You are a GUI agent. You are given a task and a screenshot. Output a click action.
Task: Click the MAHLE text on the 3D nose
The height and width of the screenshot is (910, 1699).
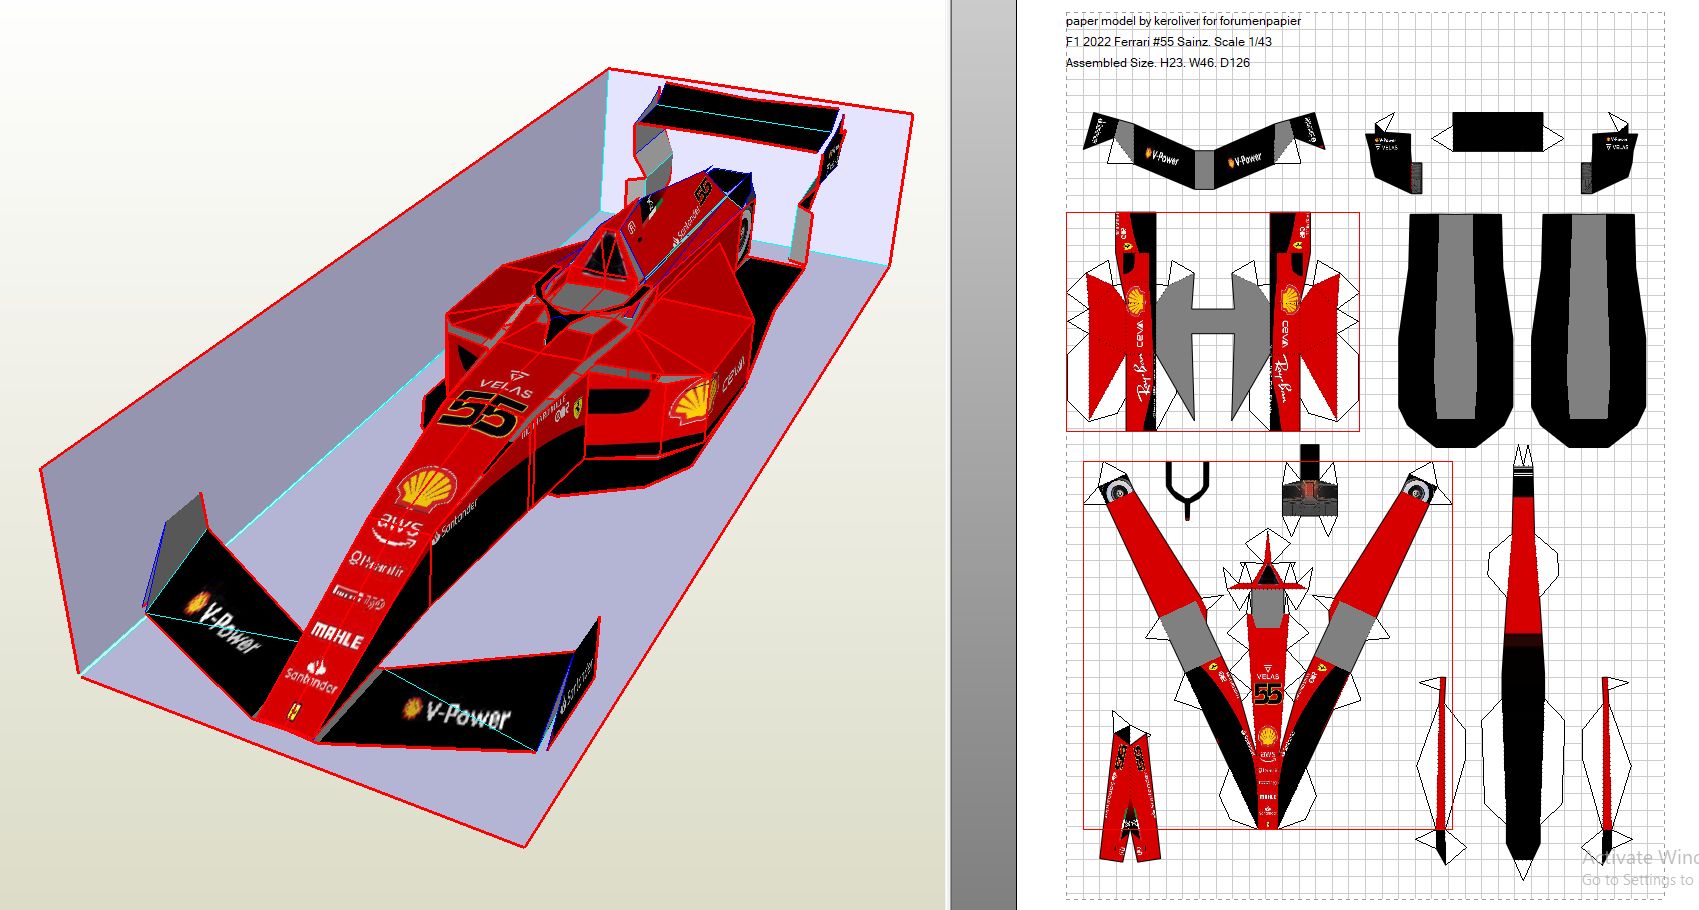pos(336,634)
